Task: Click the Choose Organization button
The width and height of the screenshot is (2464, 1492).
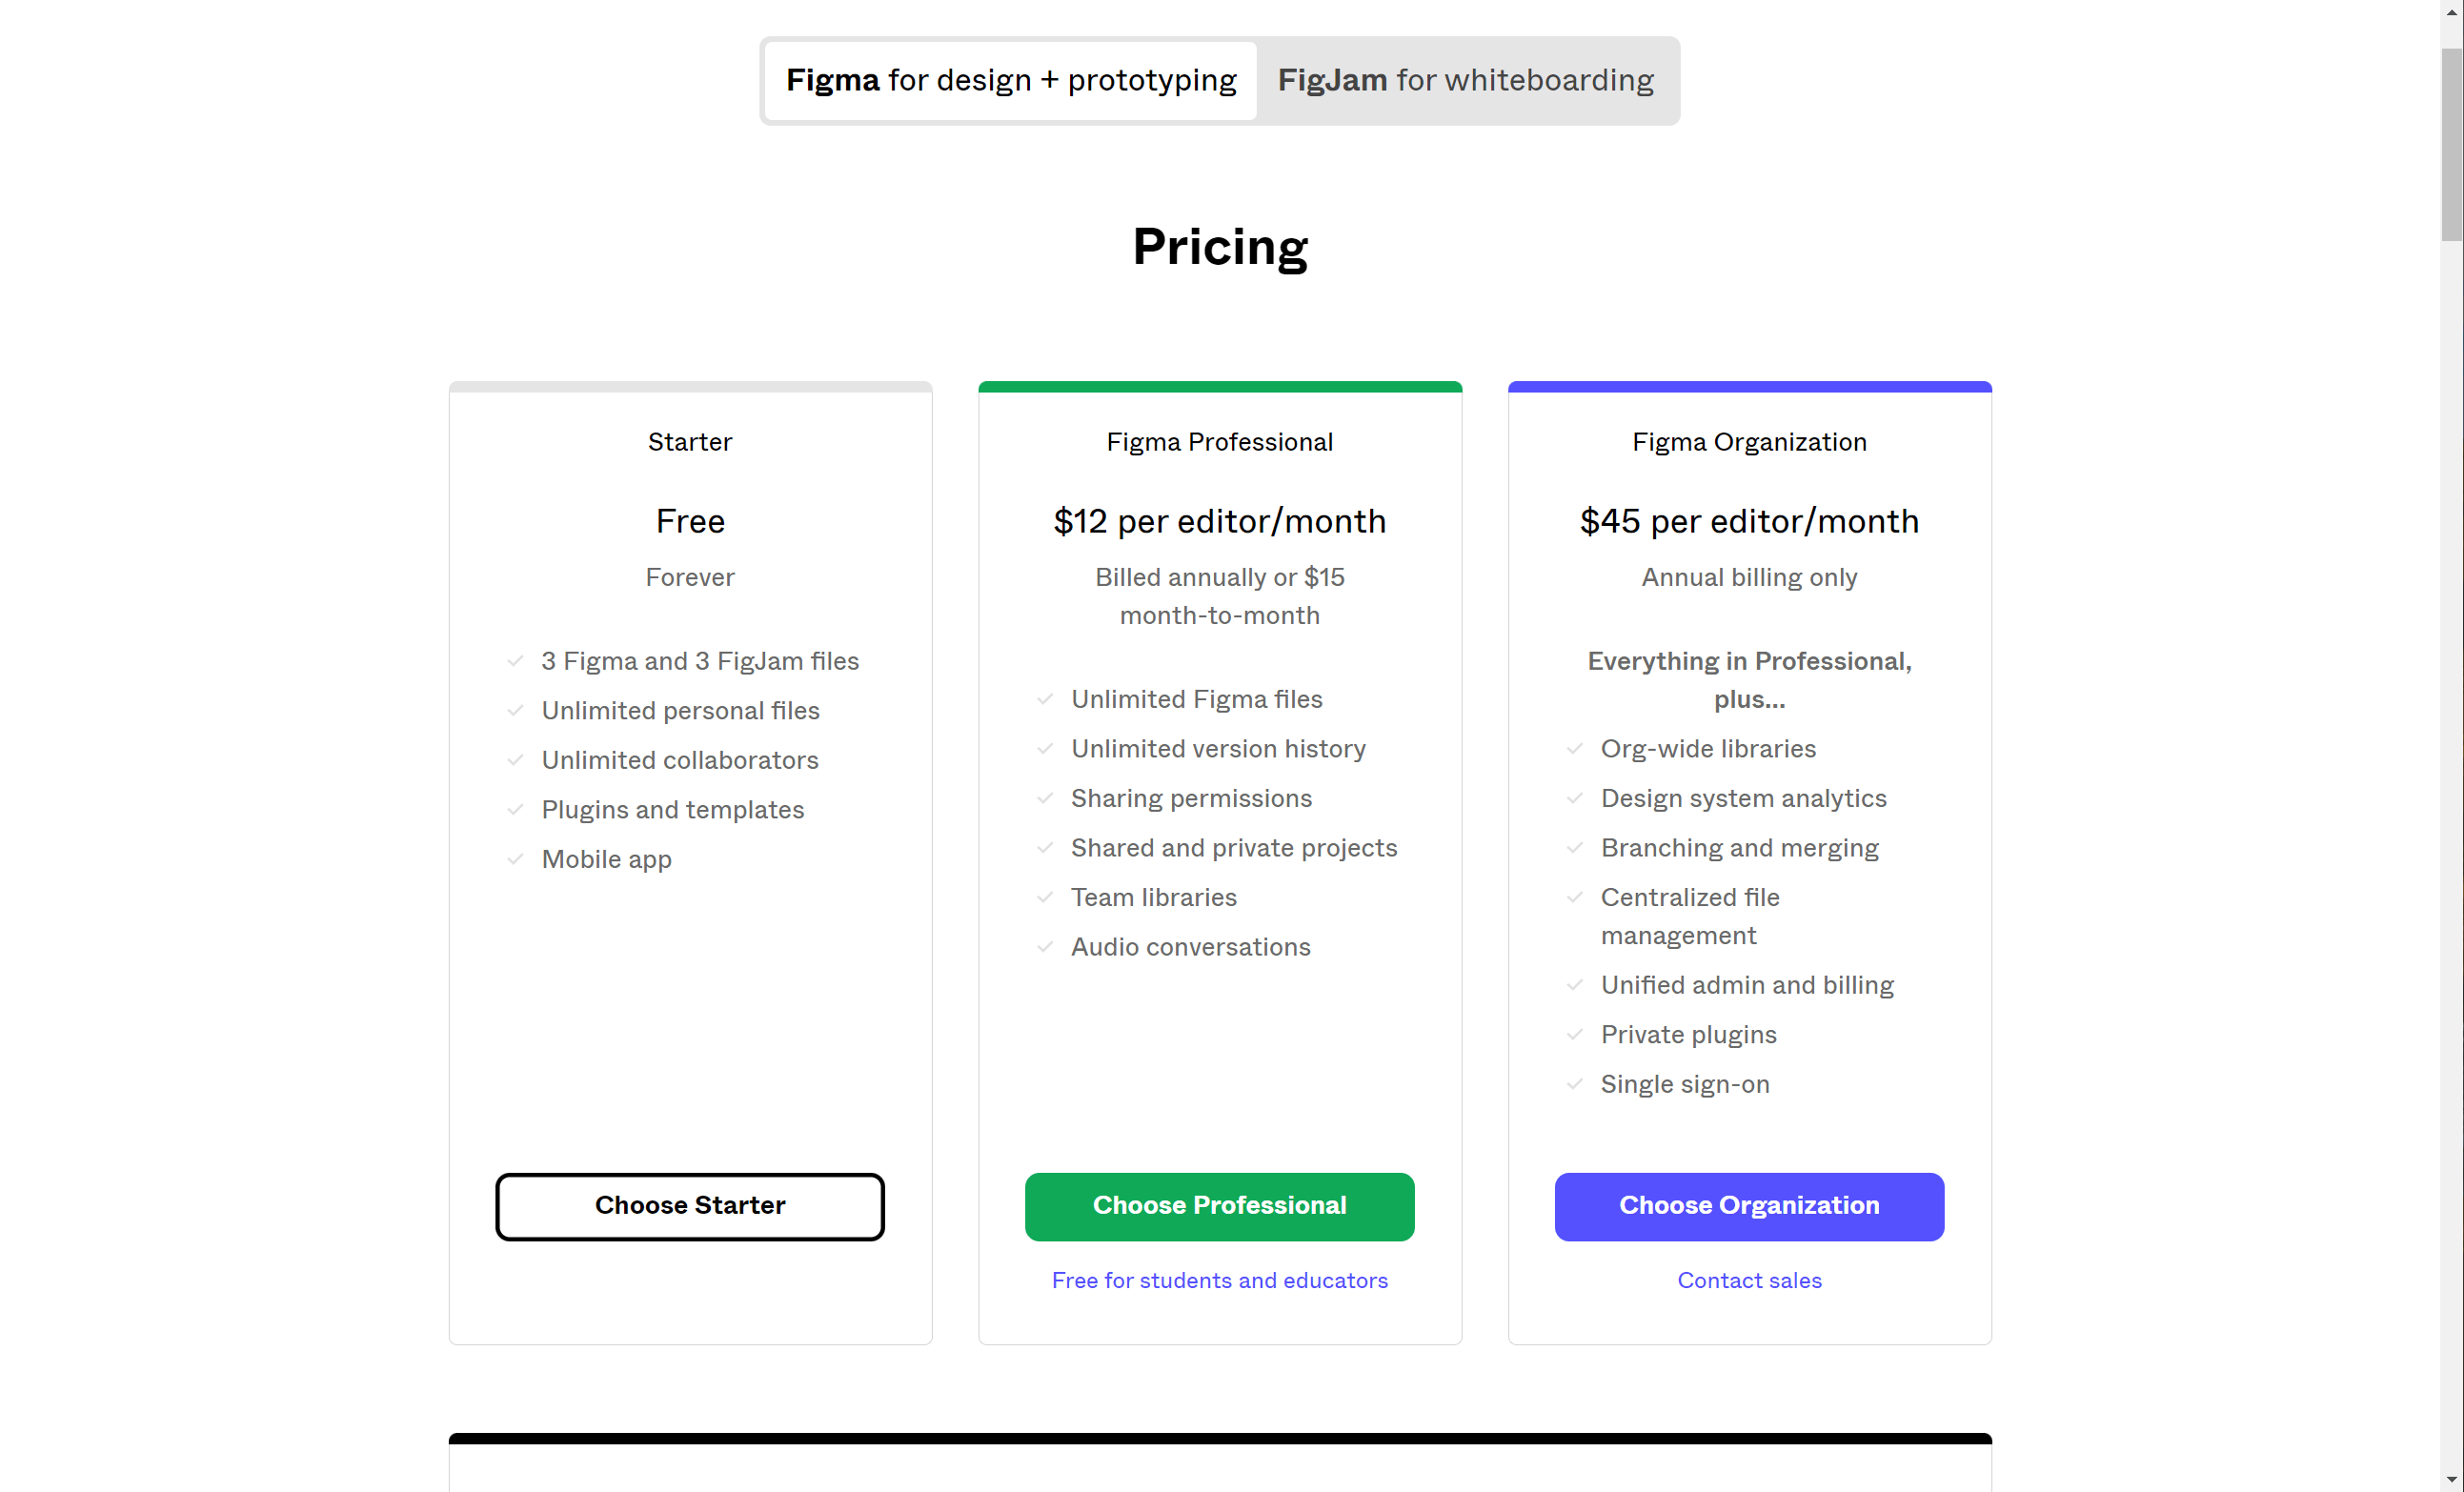Action: (1749, 1206)
